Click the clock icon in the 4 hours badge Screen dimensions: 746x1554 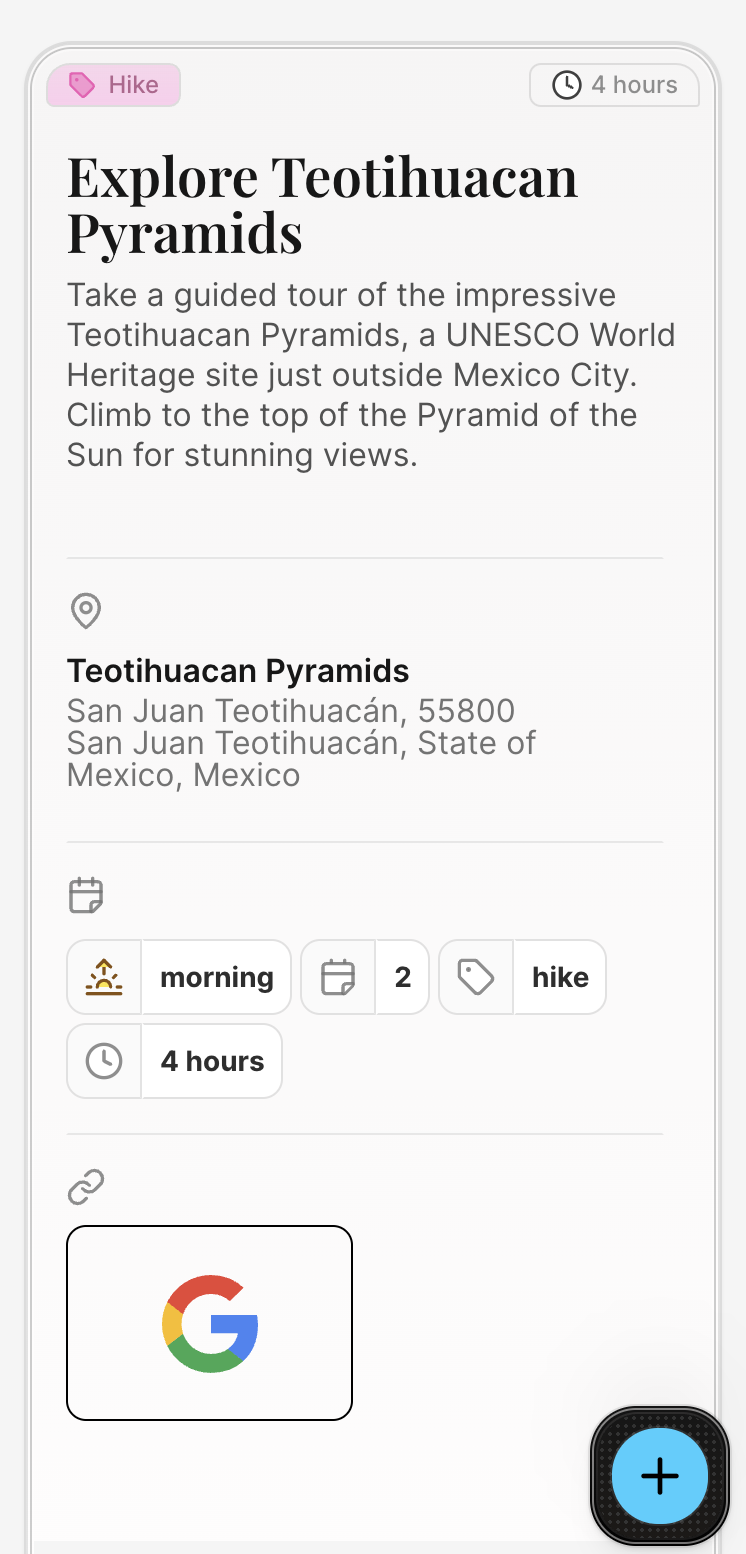pyautogui.click(x=567, y=85)
